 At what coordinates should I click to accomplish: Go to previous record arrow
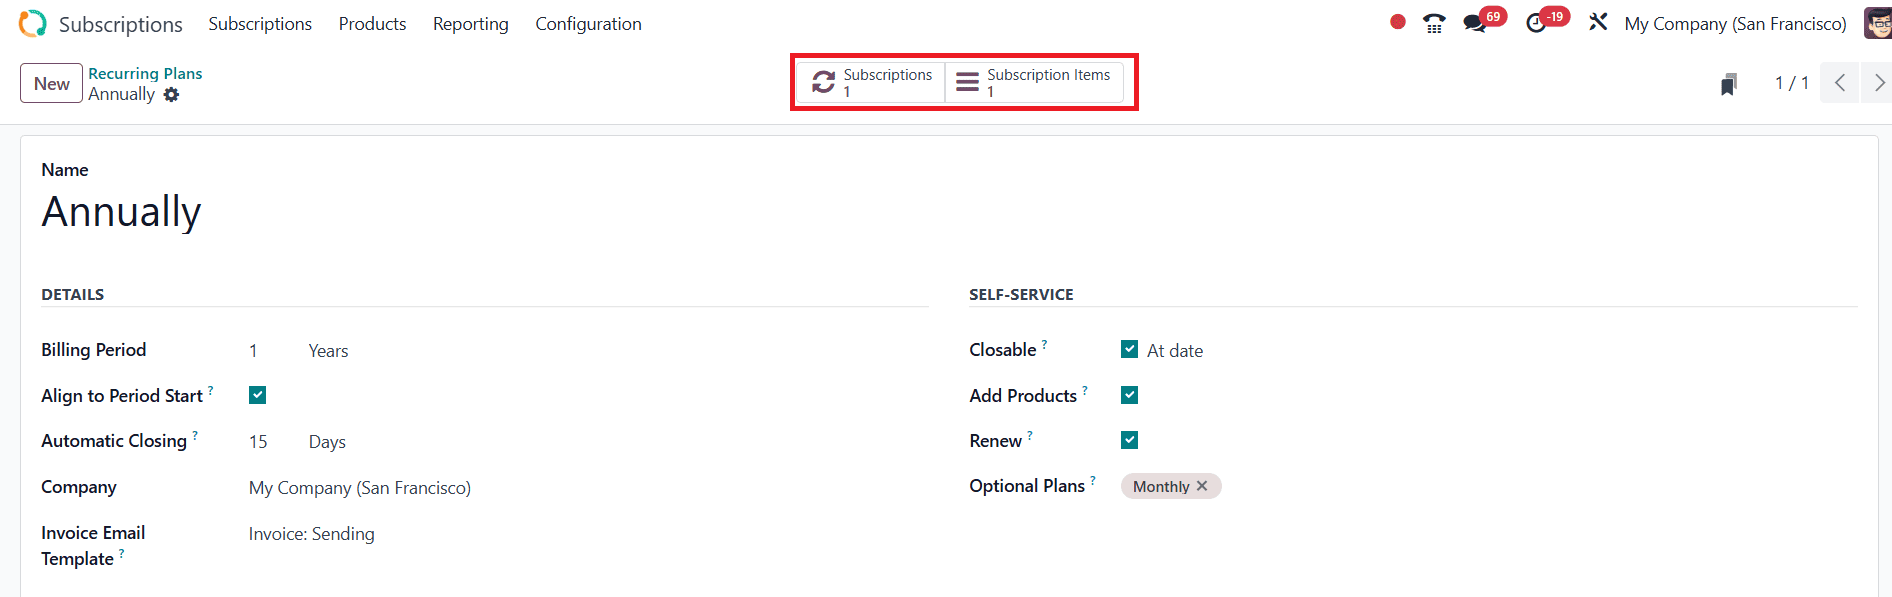(1840, 83)
